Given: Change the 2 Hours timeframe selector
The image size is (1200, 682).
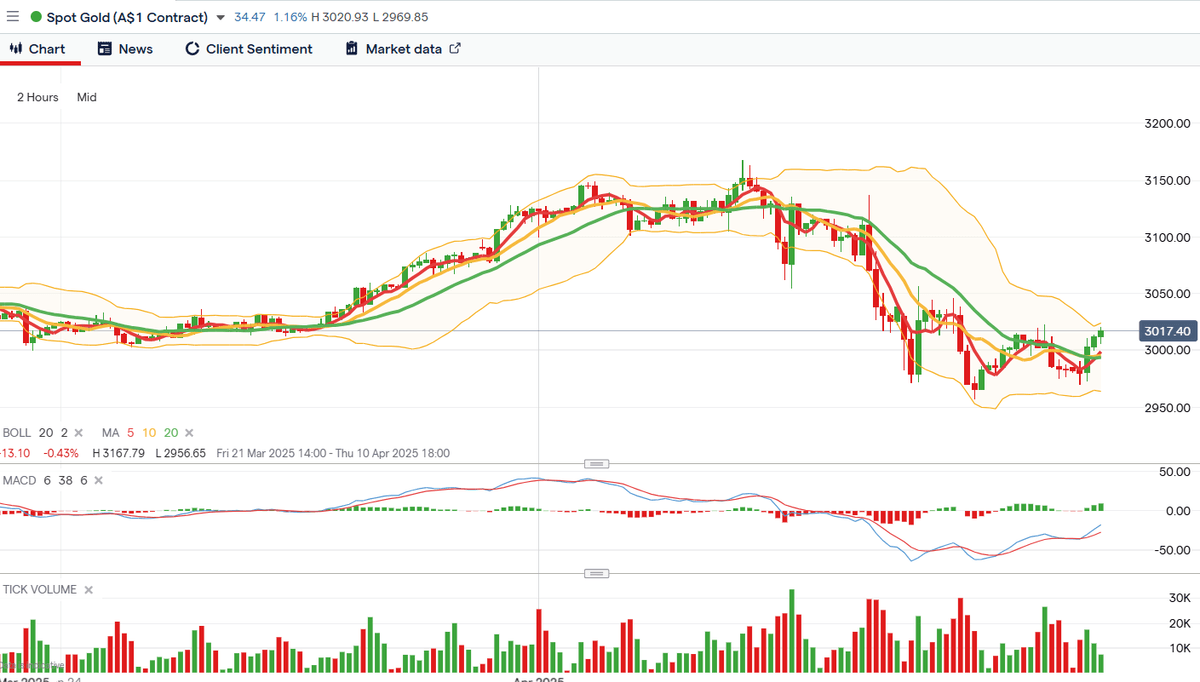Looking at the screenshot, I should pyautogui.click(x=38, y=97).
